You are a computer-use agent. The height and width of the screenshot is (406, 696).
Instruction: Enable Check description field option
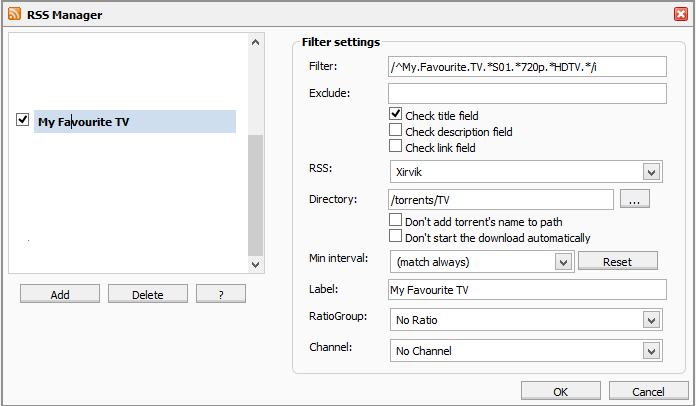[x=395, y=130]
